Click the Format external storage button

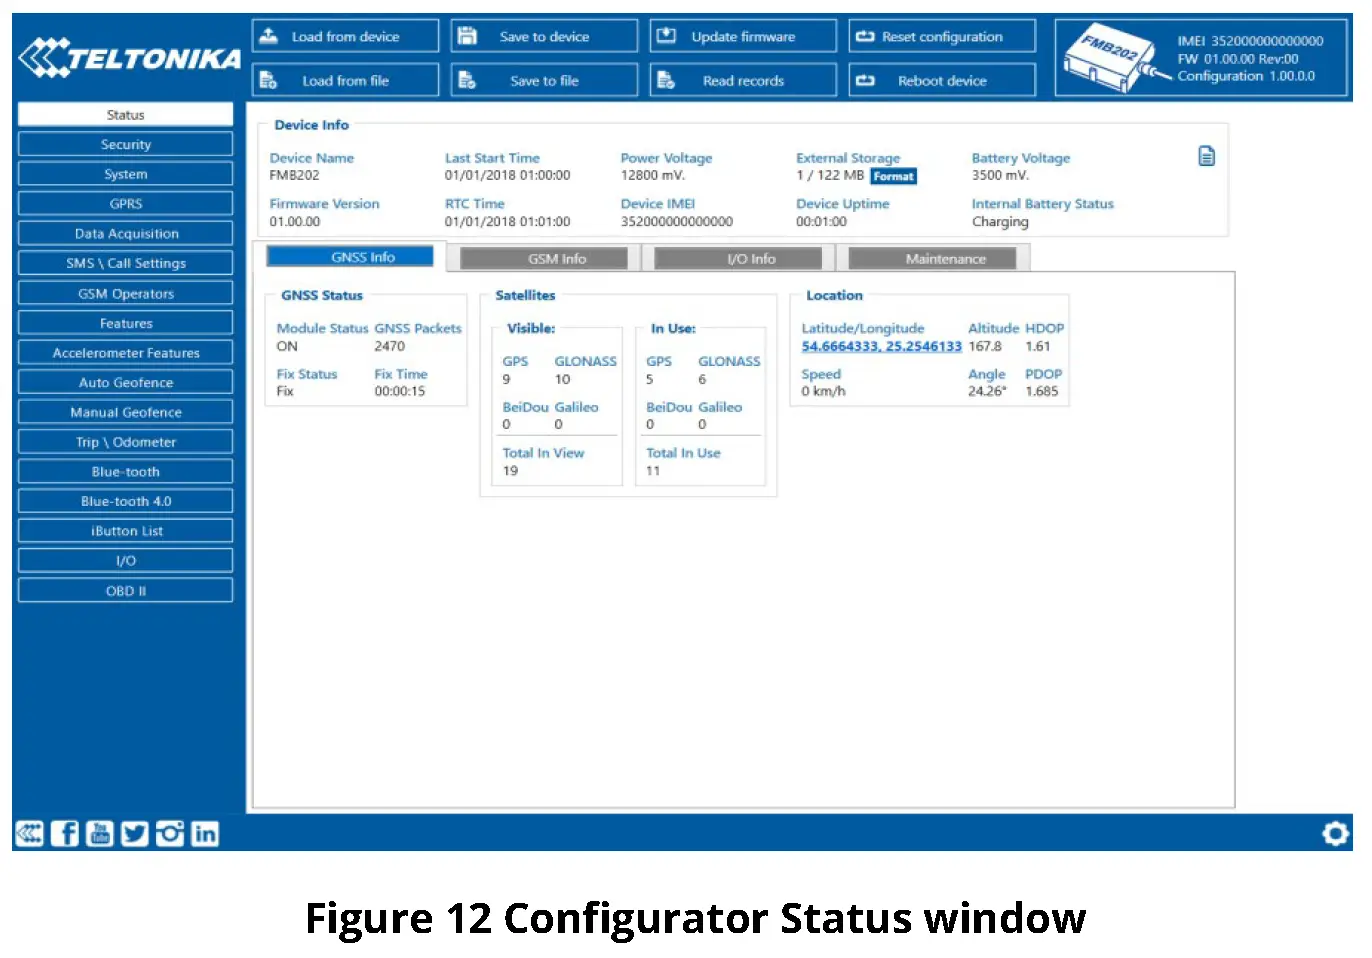(x=893, y=176)
